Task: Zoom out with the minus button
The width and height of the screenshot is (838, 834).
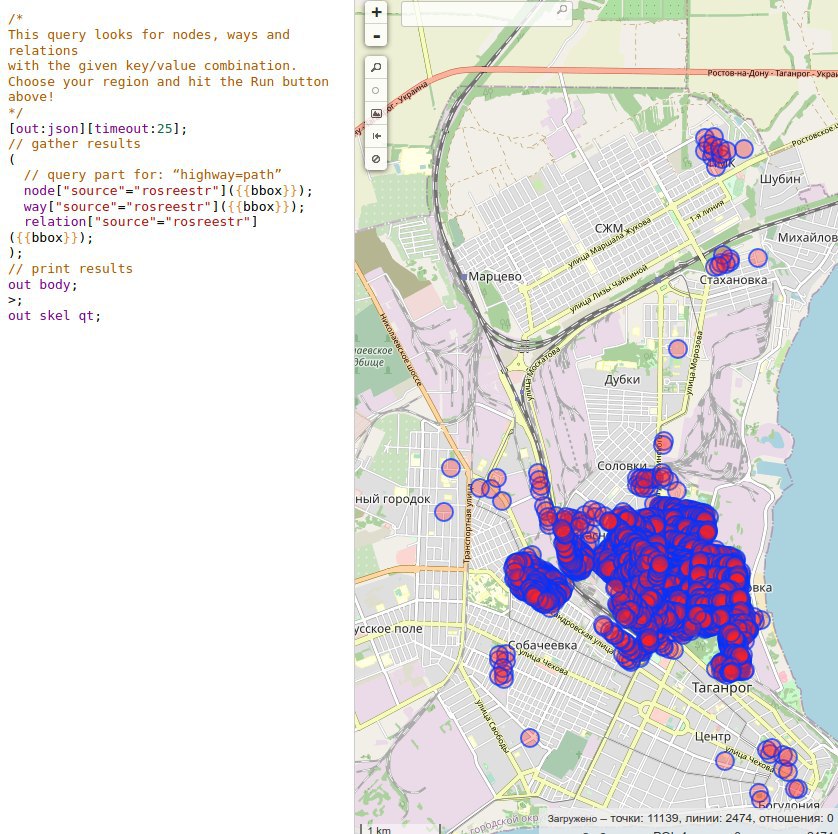Action: click(376, 36)
